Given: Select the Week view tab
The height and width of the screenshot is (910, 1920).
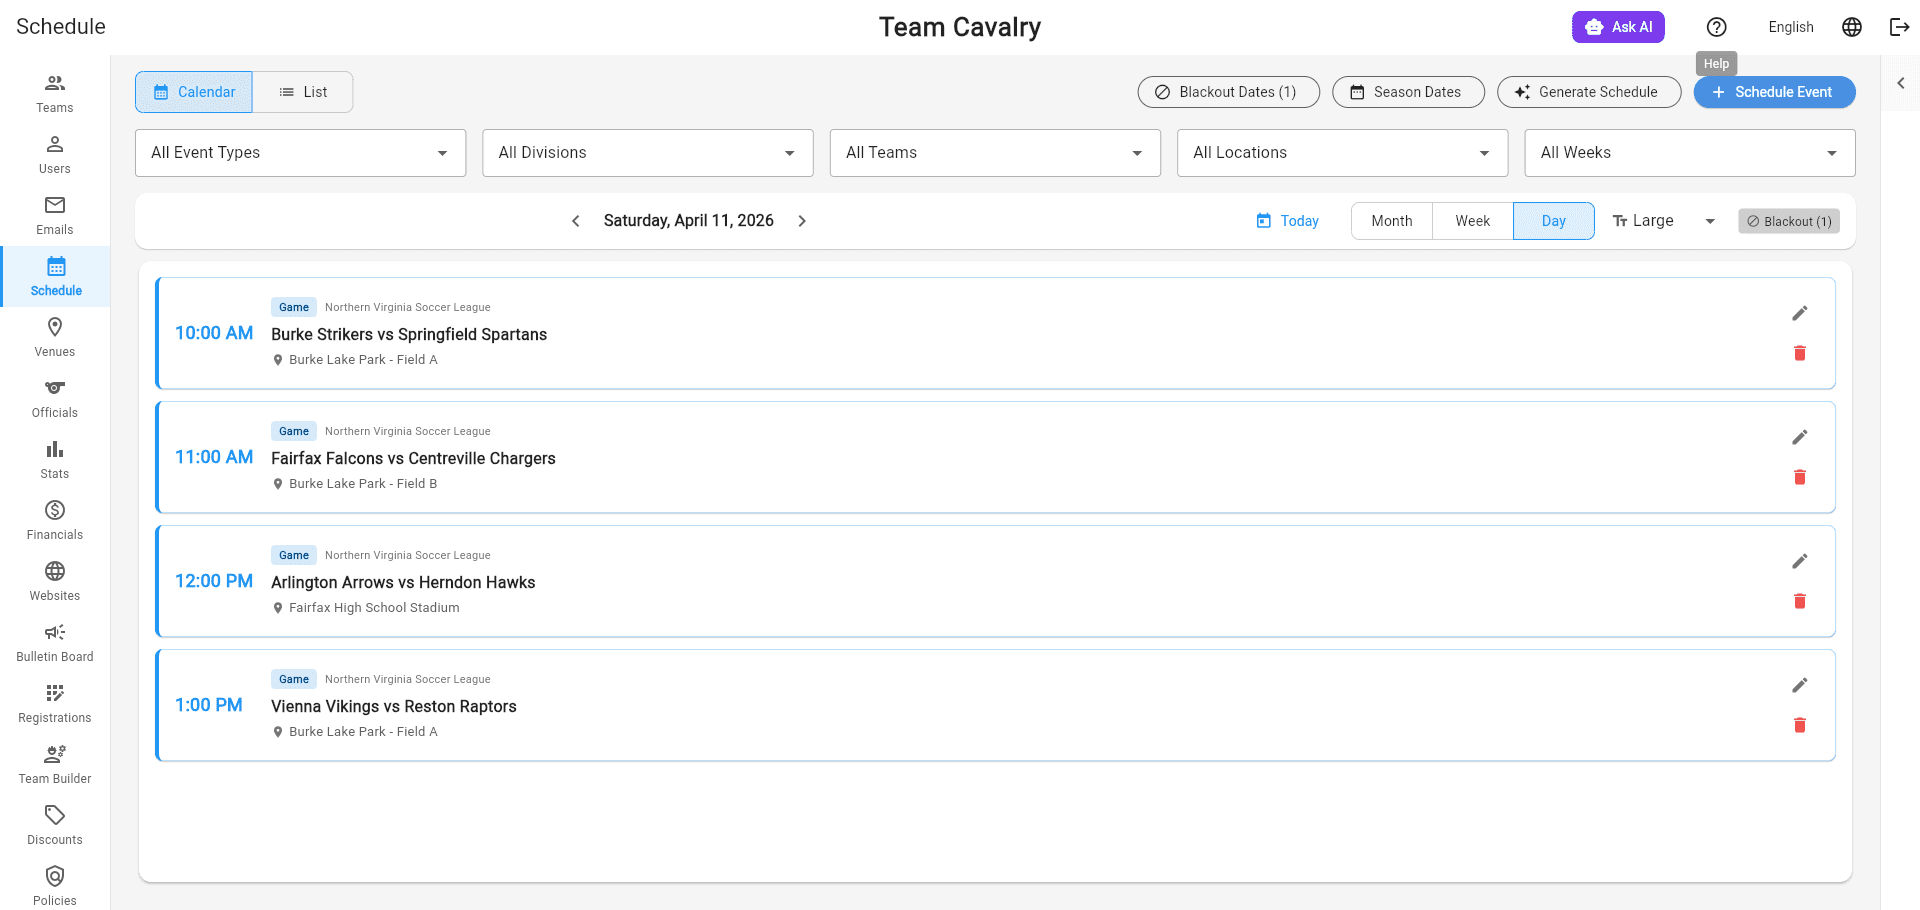Looking at the screenshot, I should 1473,221.
